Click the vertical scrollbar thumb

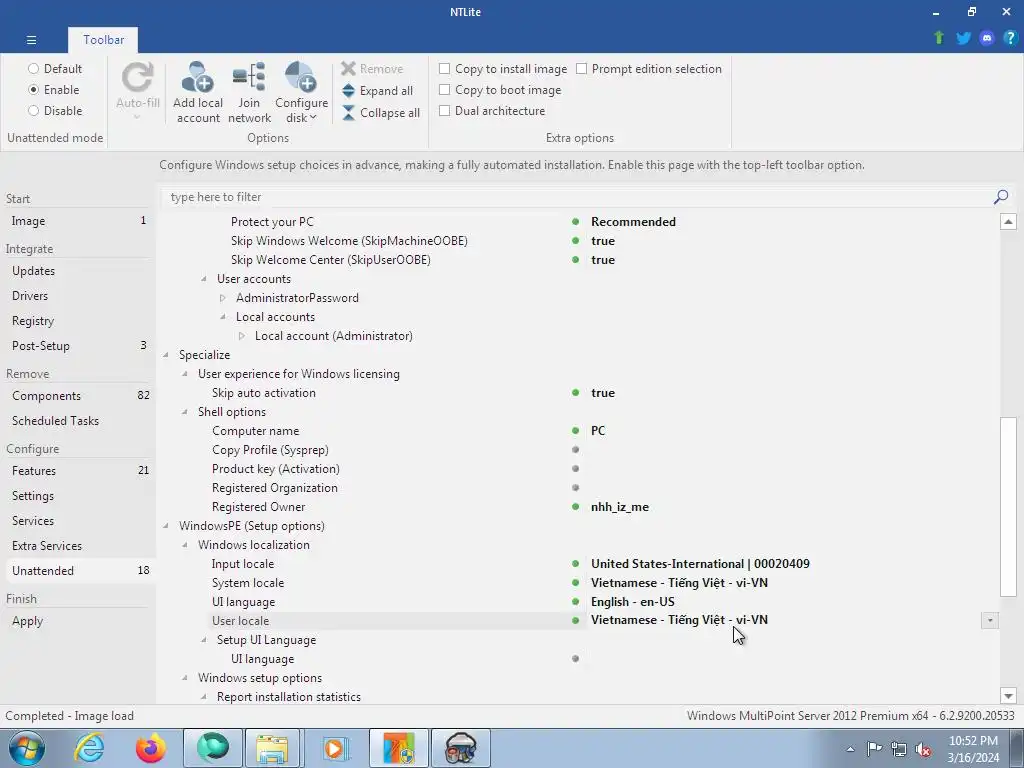(x=1008, y=506)
